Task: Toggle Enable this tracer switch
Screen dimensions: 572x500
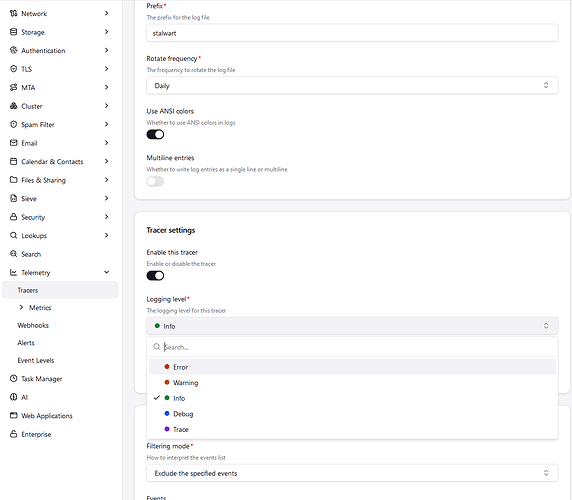Action: point(155,276)
